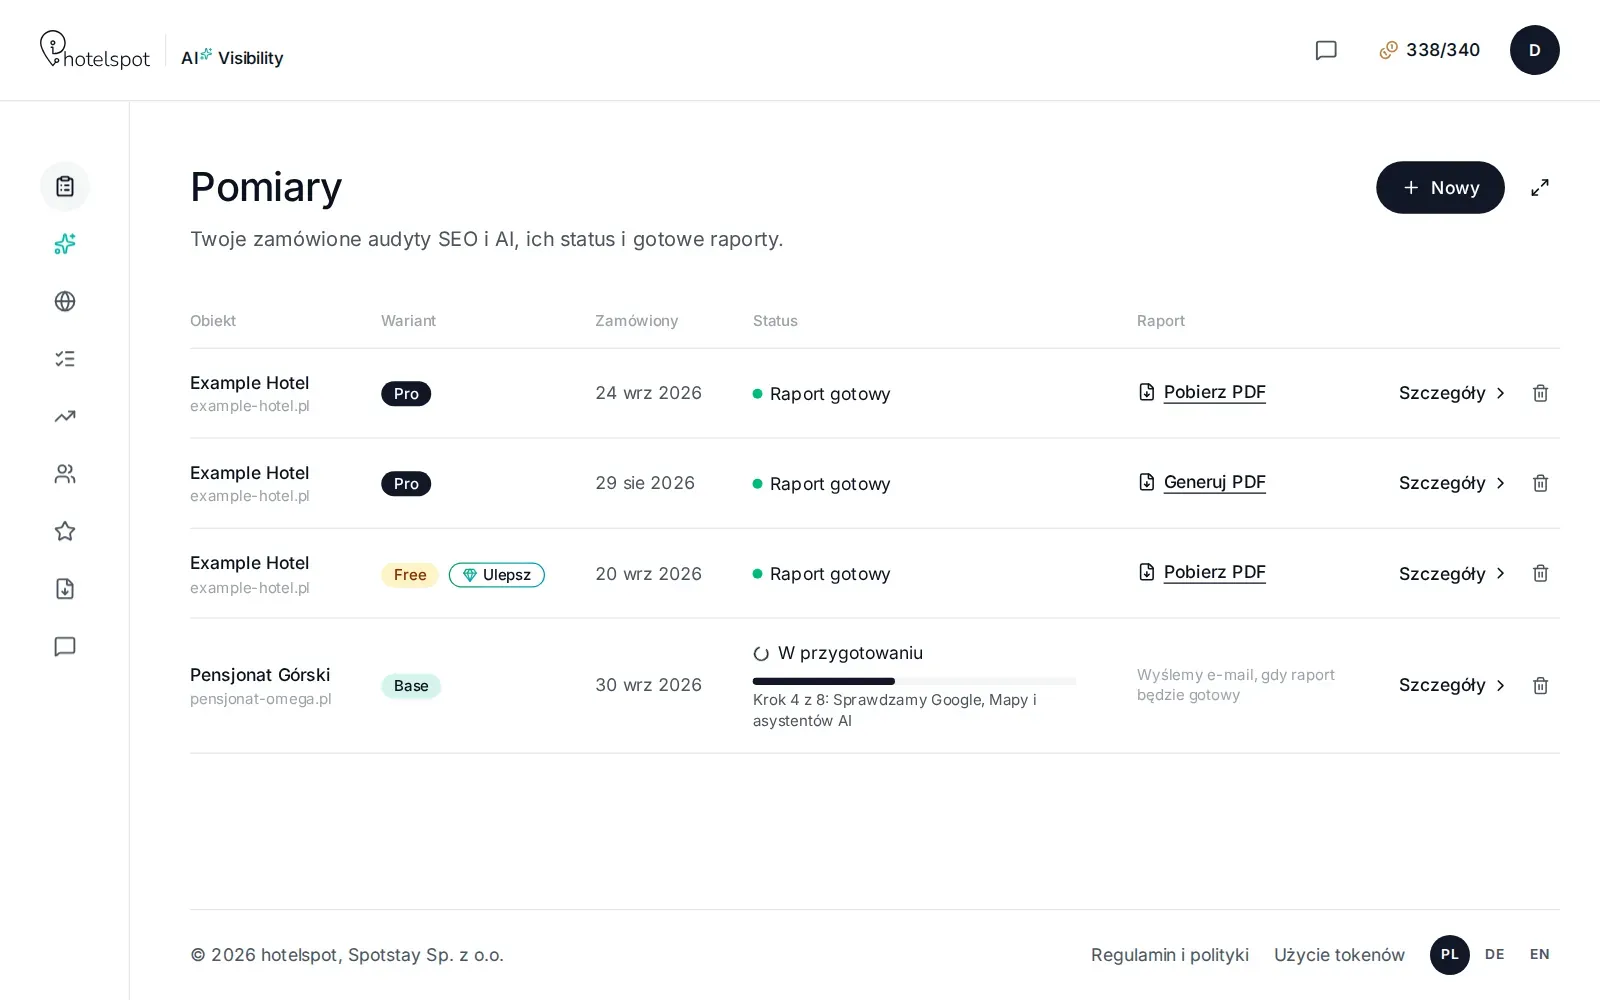
Task: Click the Zamówiony column header
Action: 637,321
